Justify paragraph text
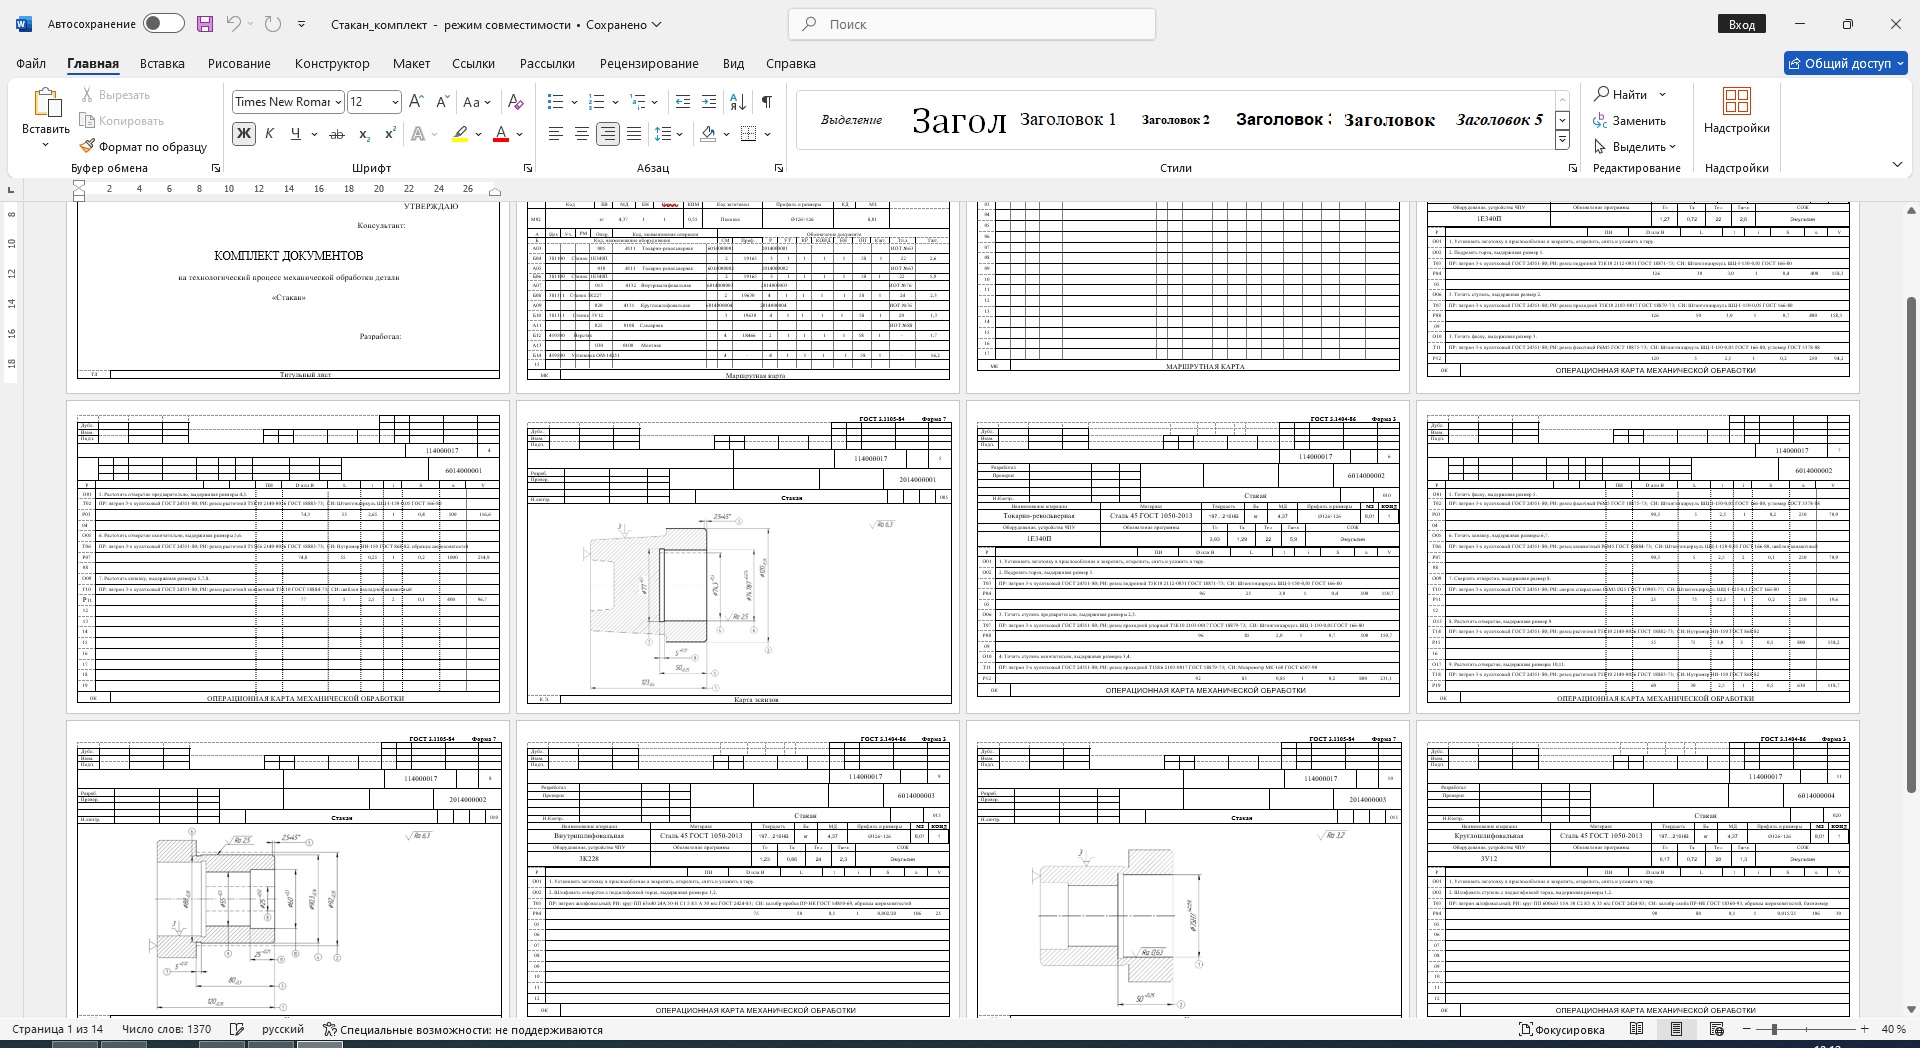Screen dimensions: 1920x1048 tap(634, 133)
